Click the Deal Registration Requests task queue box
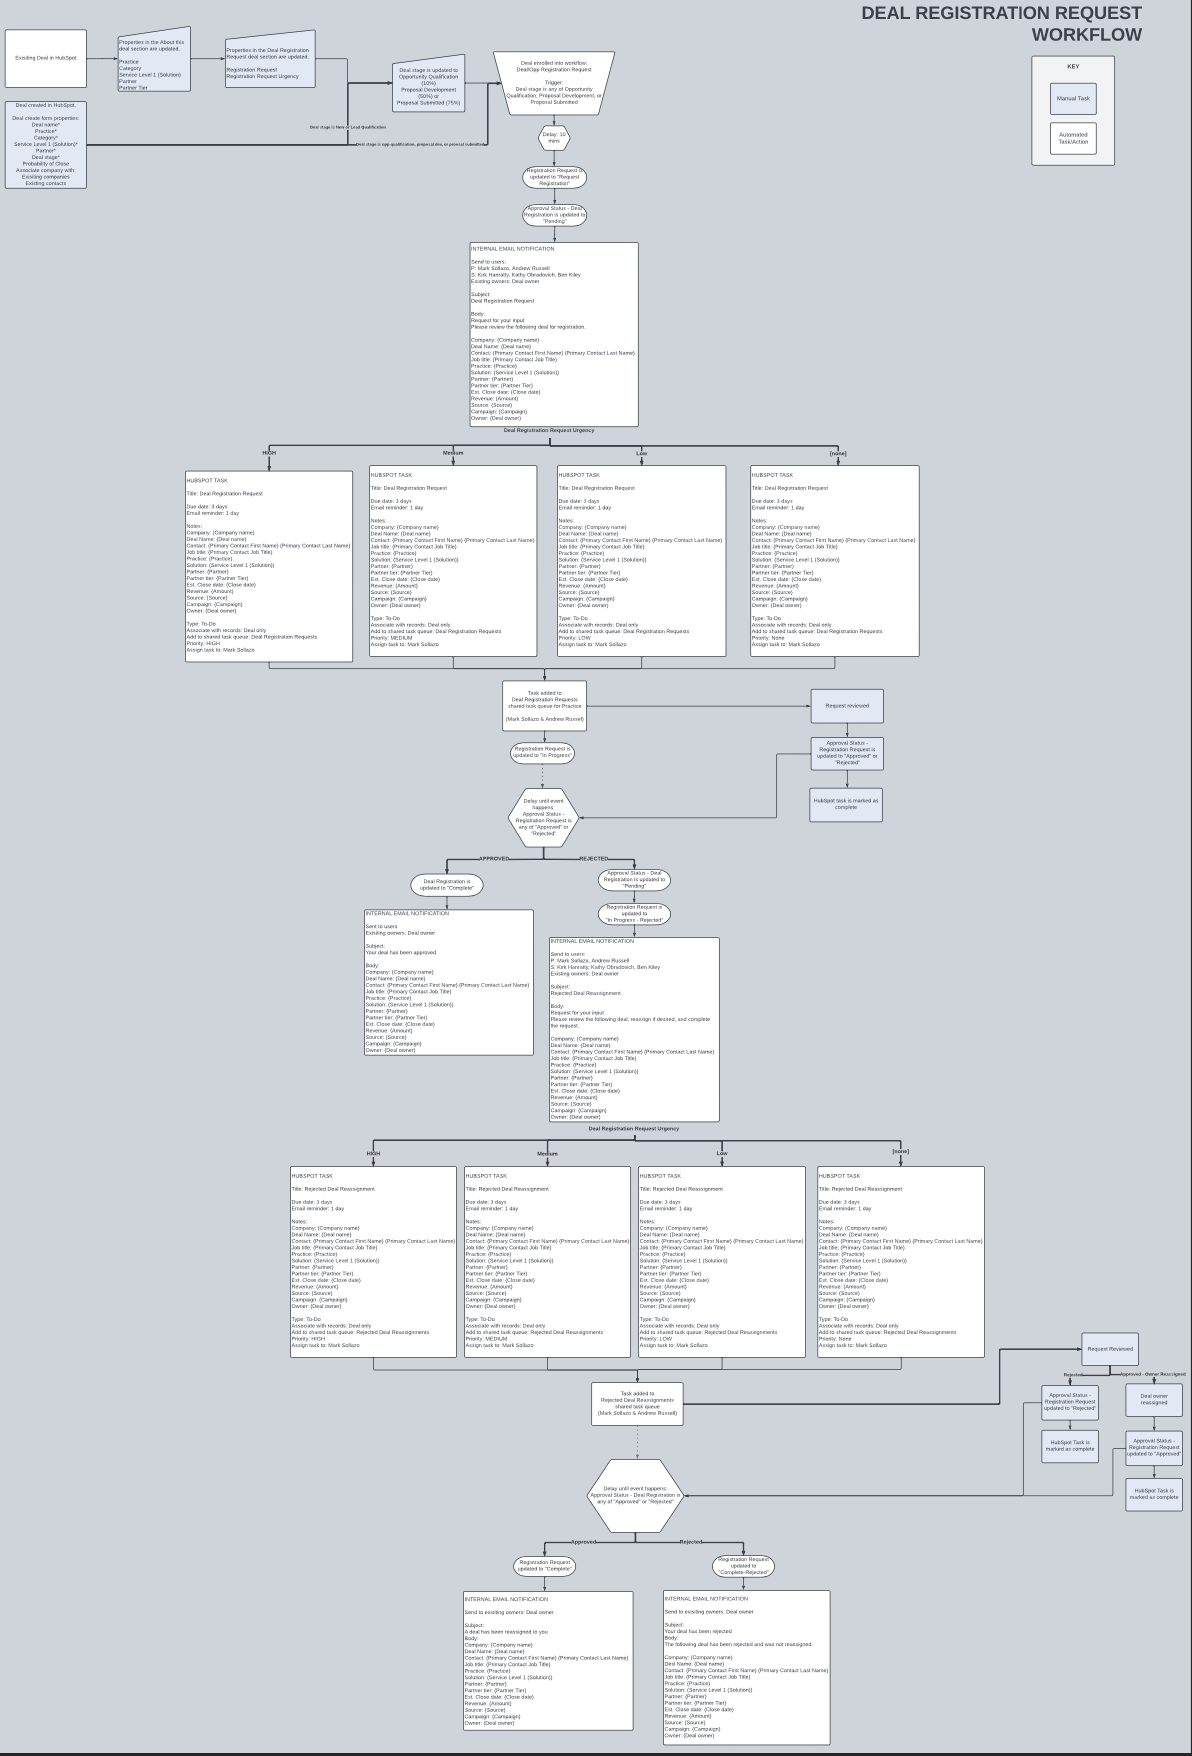The width and height of the screenshot is (1192, 1756). click(544, 706)
